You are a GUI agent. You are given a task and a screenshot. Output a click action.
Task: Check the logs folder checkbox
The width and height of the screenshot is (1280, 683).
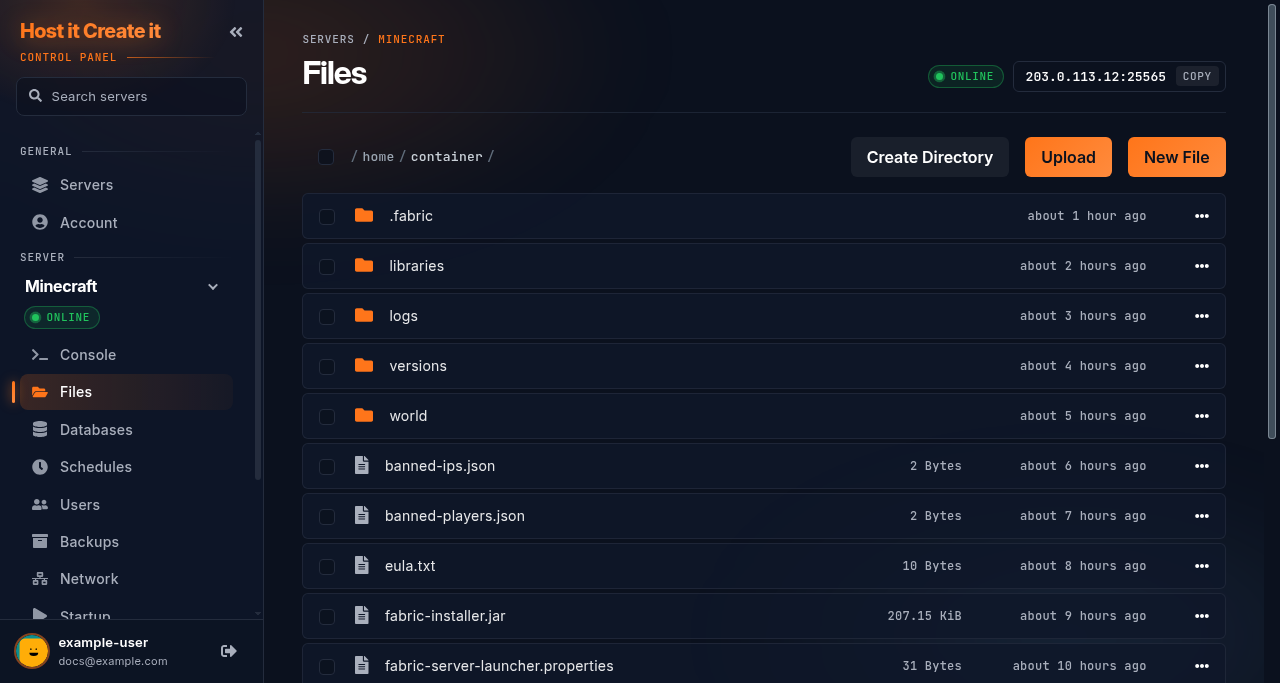pos(327,317)
